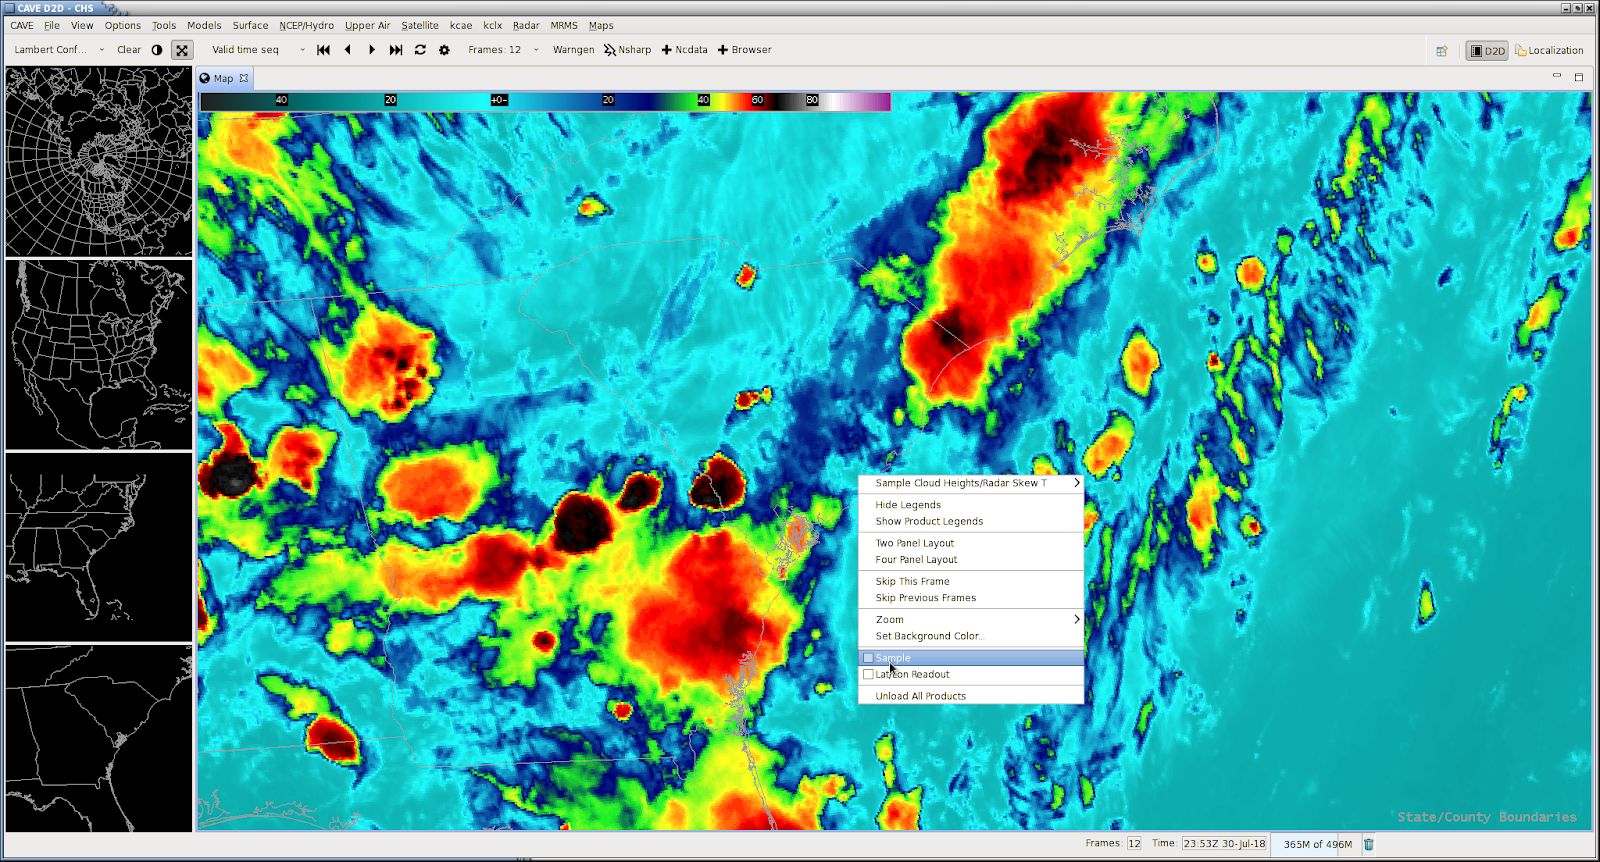This screenshot has height=862, width=1600.
Task: Click the Frames value field in status bar
Action: point(1134,844)
